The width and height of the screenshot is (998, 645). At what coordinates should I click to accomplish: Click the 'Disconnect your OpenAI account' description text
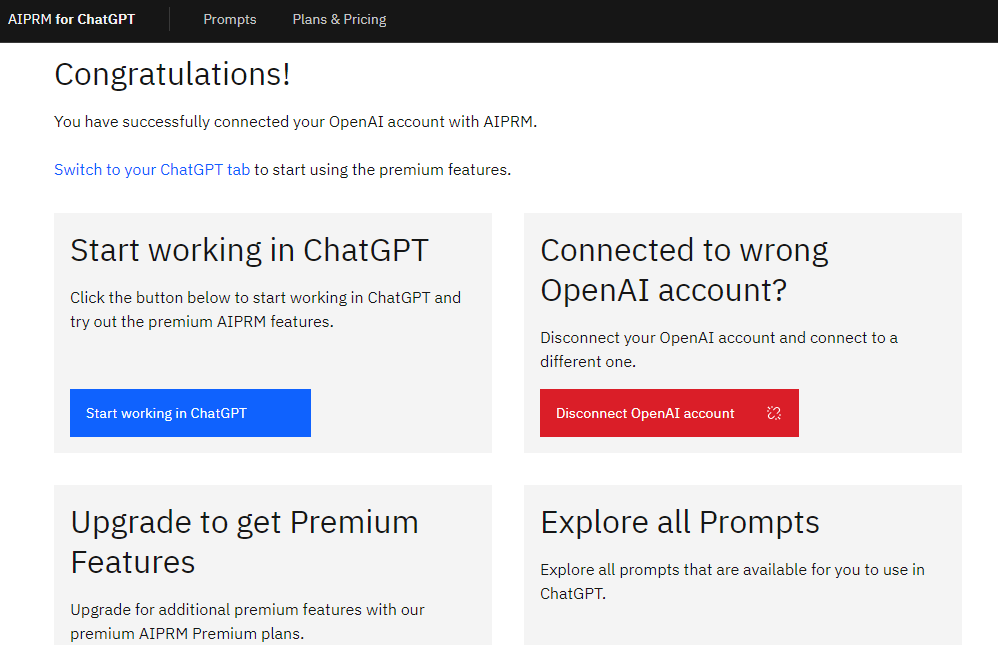[x=719, y=350]
